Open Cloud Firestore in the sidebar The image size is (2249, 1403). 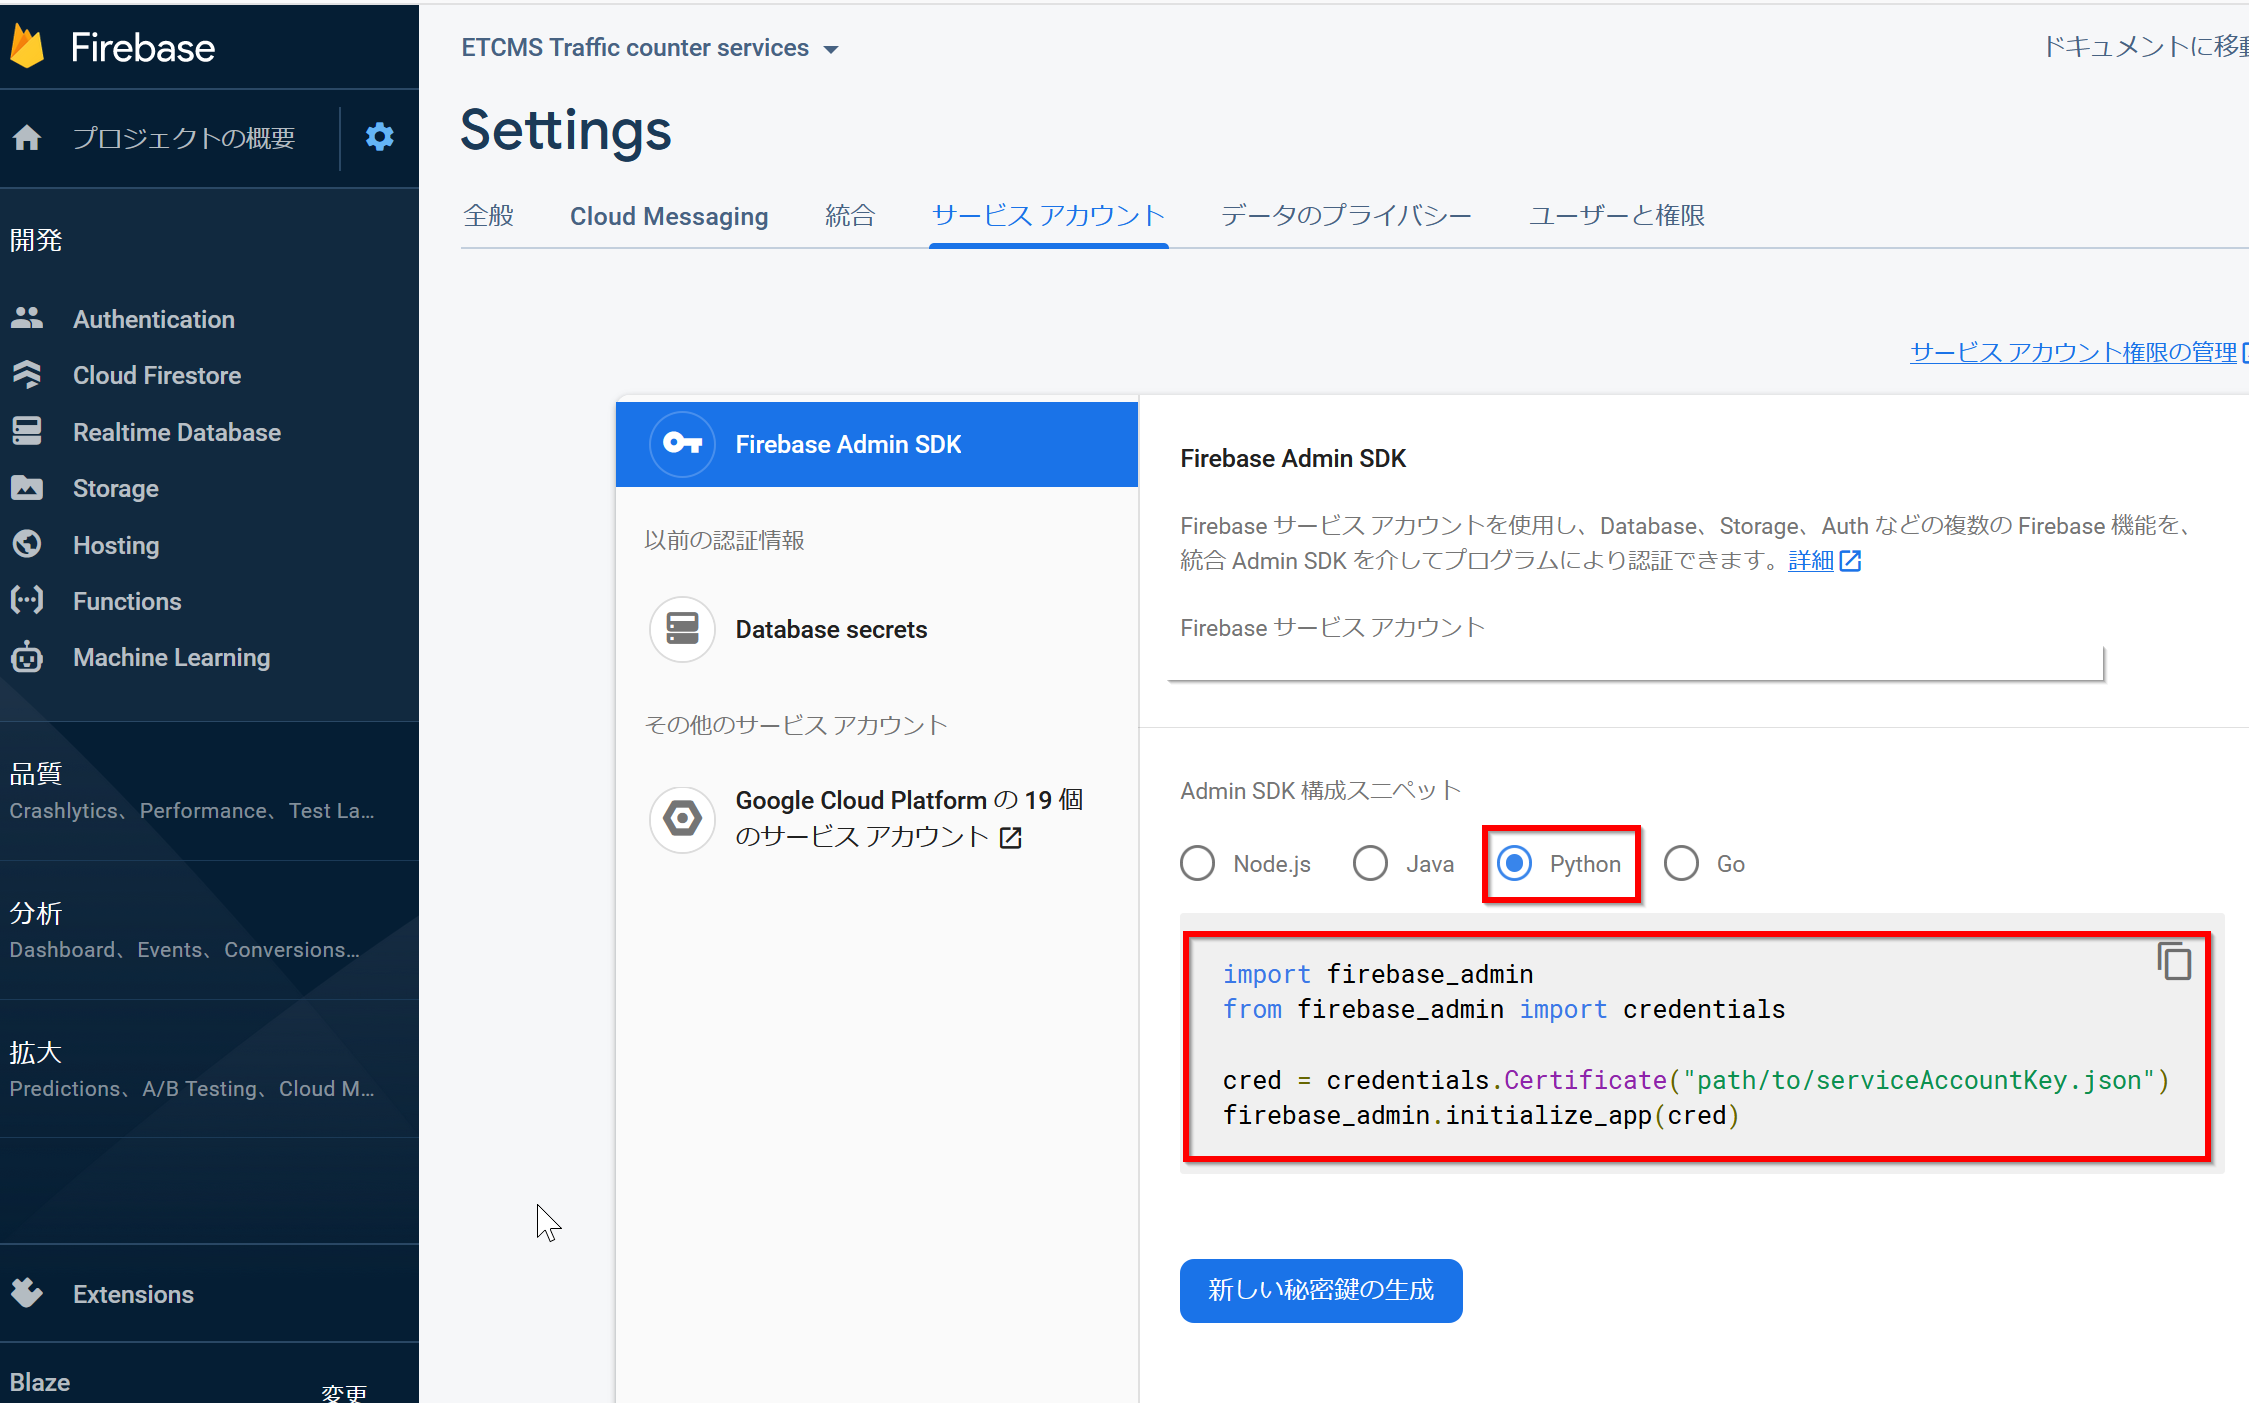pyautogui.click(x=157, y=375)
